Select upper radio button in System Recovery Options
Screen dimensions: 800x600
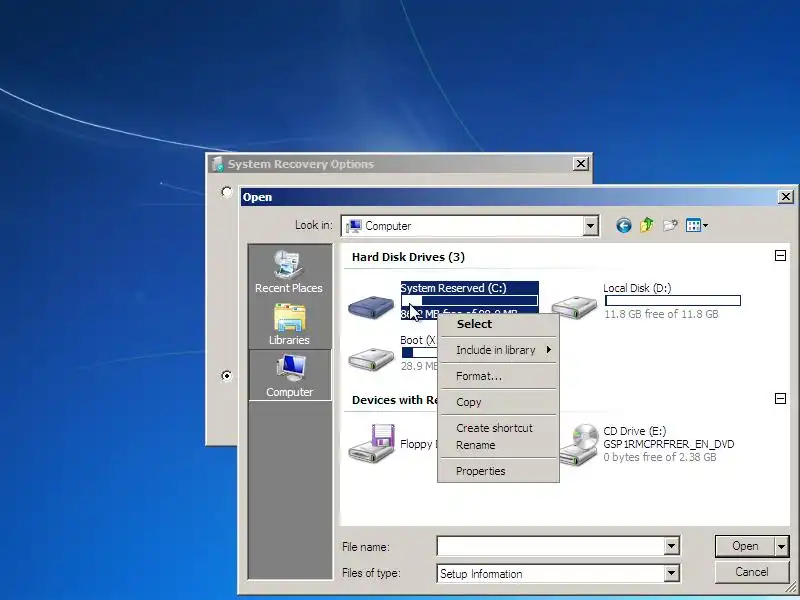click(x=227, y=192)
